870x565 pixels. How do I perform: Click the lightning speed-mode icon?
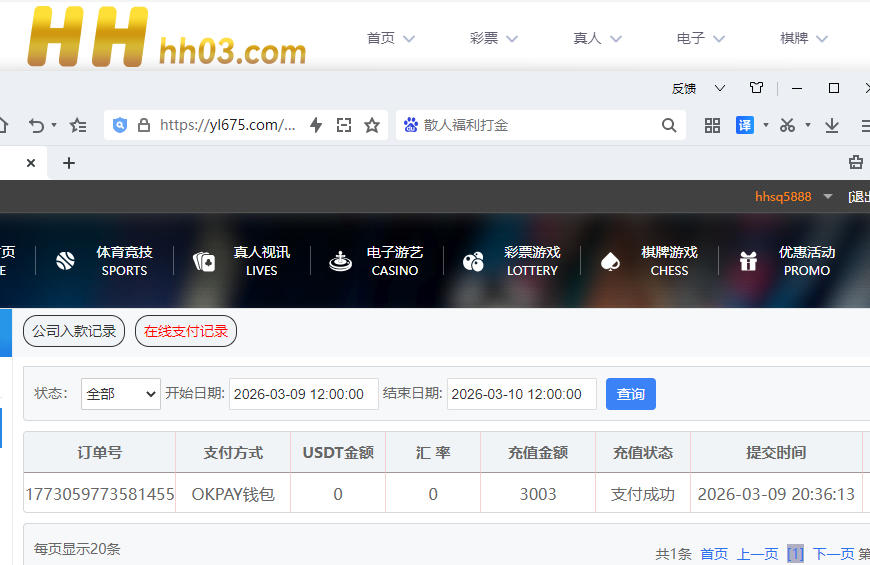click(316, 125)
